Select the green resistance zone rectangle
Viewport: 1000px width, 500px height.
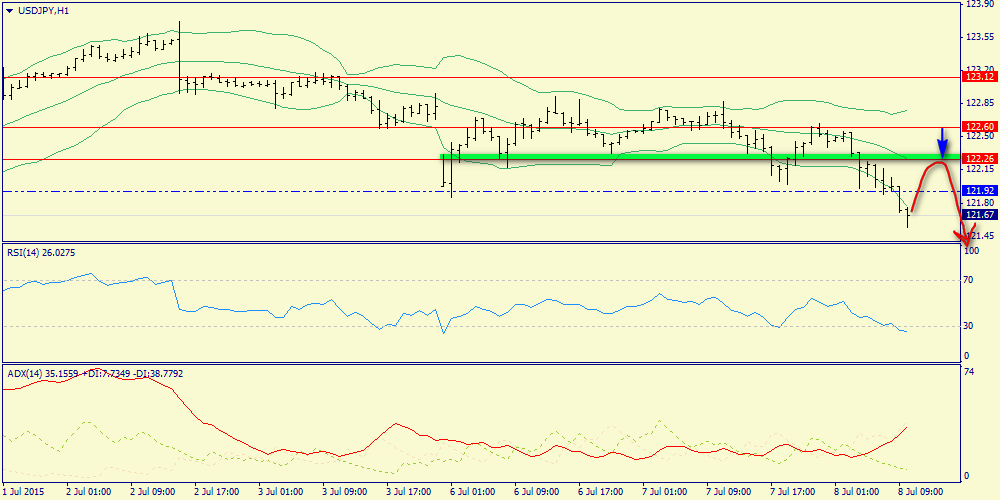[680, 156]
